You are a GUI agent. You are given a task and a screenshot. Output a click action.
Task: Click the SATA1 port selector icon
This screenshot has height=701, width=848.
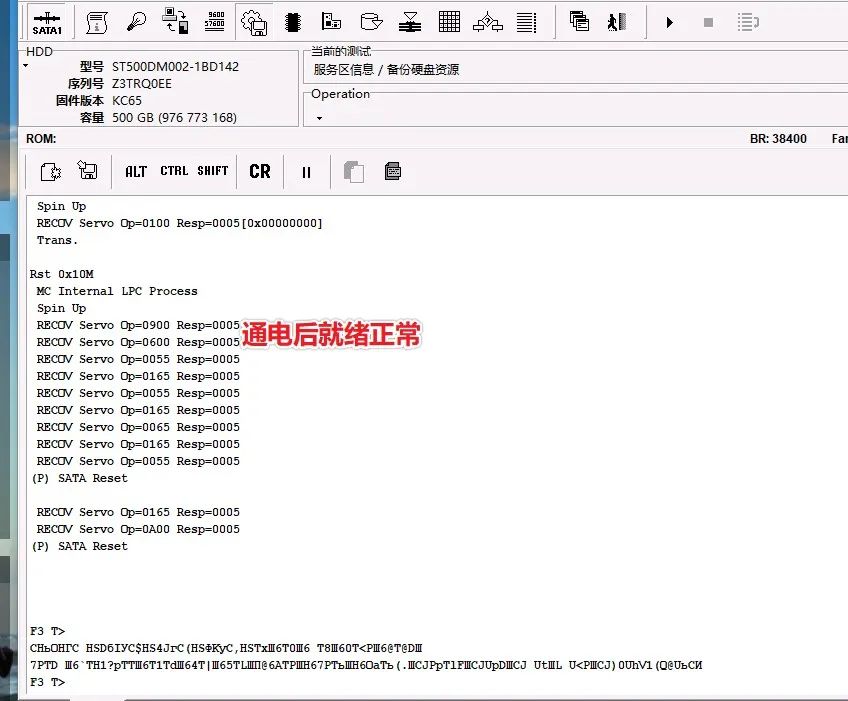(47, 22)
